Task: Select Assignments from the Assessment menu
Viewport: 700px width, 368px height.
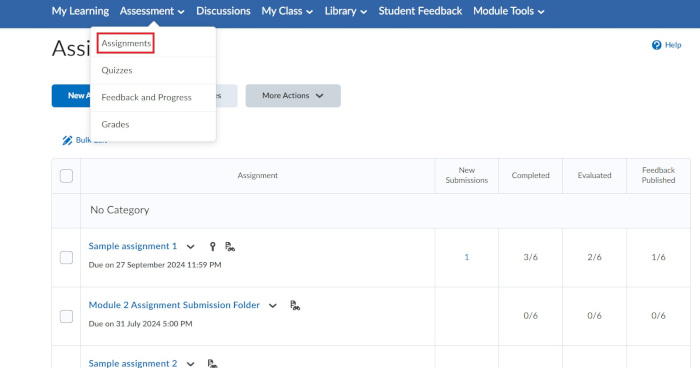Action: click(126, 43)
